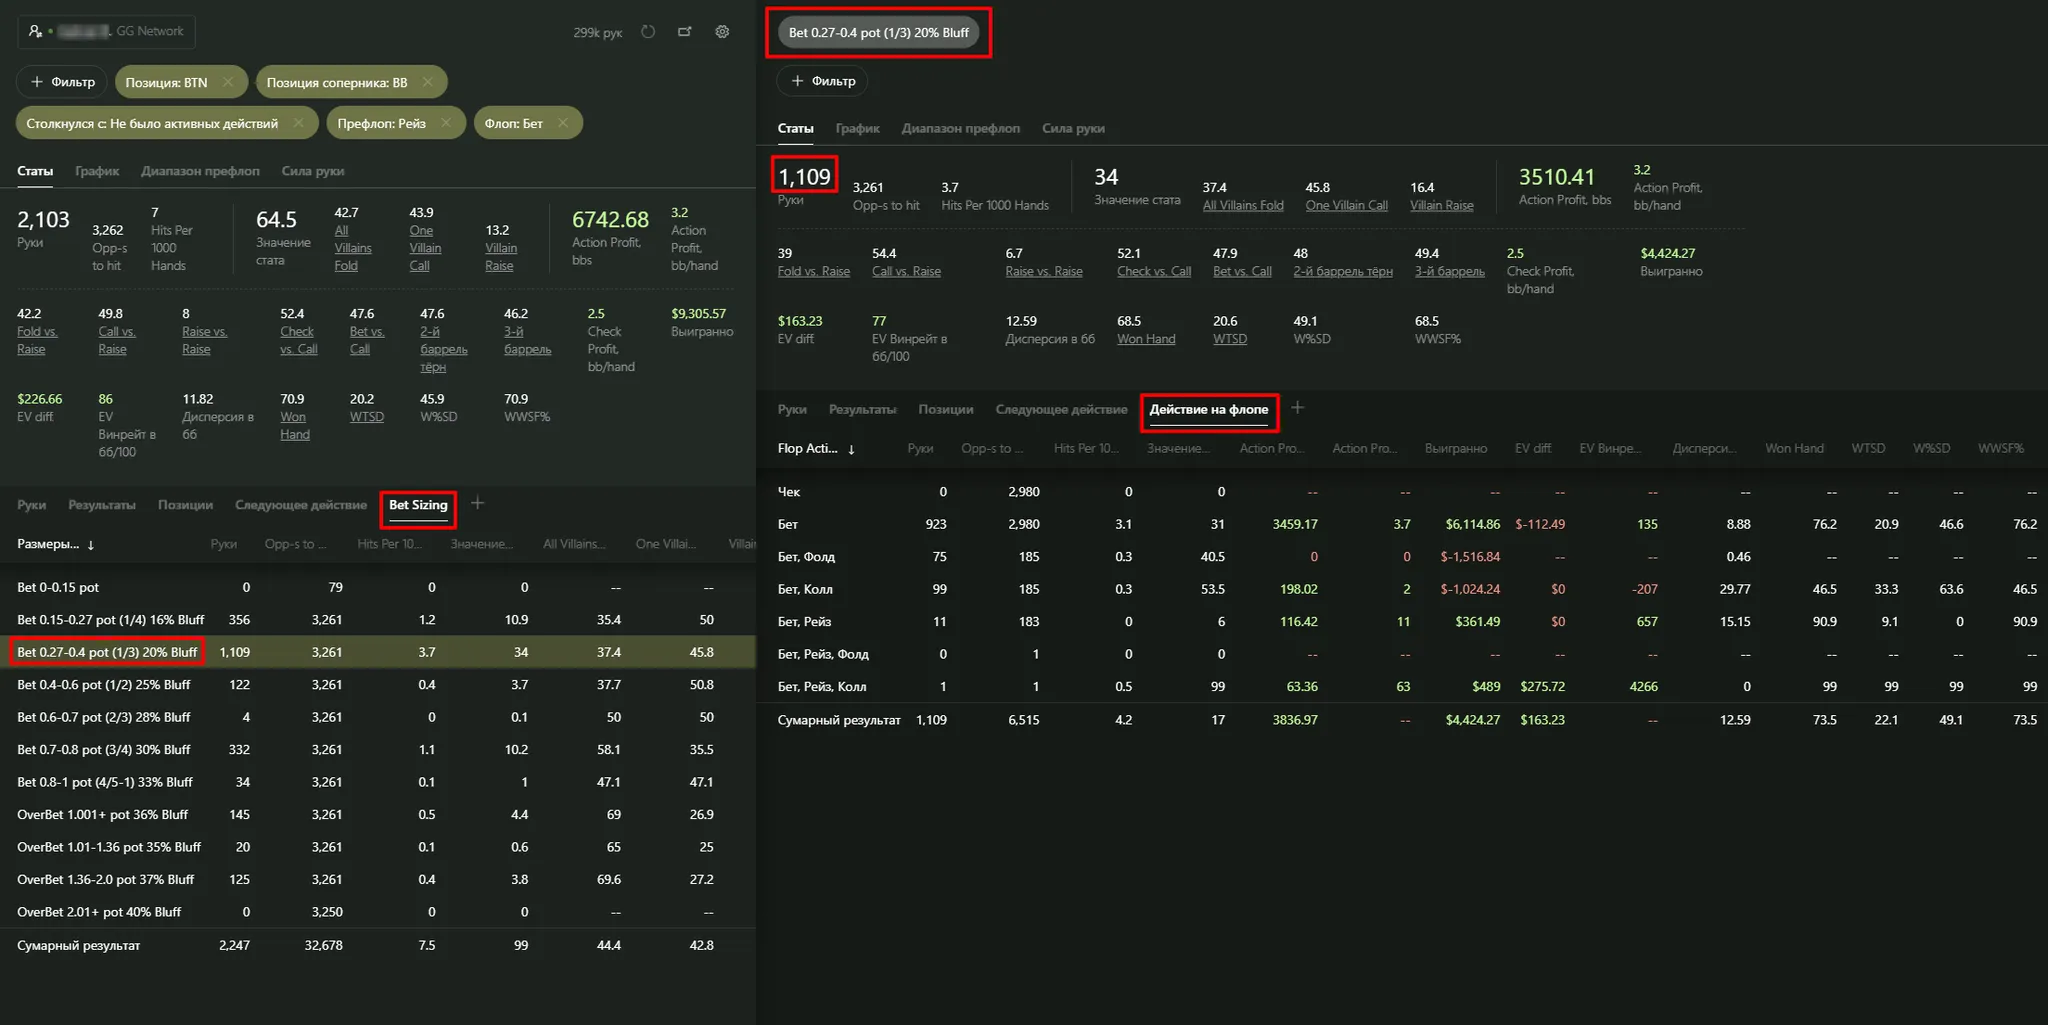Select the Bet 0.7-0.8 pot (3/4) 30% Bluff row
The height and width of the screenshot is (1025, 2048).
coord(104,749)
